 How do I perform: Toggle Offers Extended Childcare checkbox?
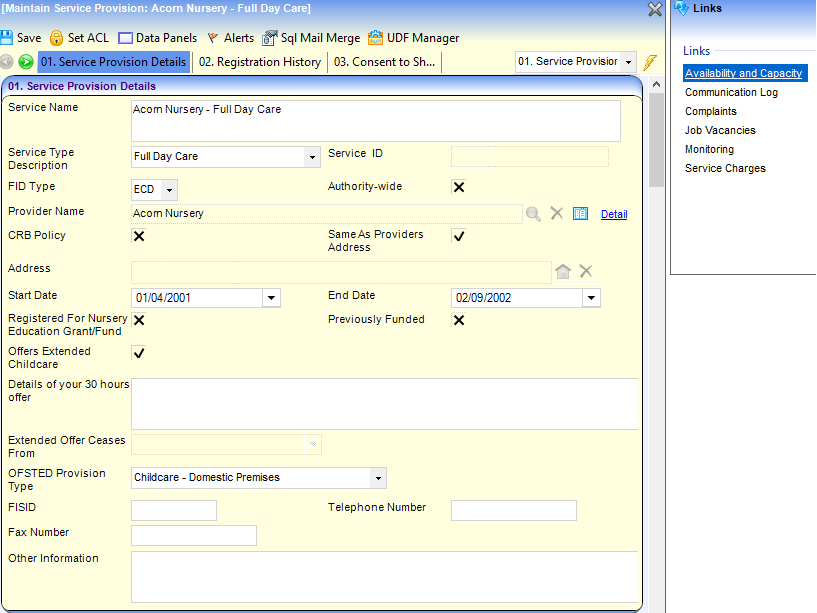tap(139, 353)
